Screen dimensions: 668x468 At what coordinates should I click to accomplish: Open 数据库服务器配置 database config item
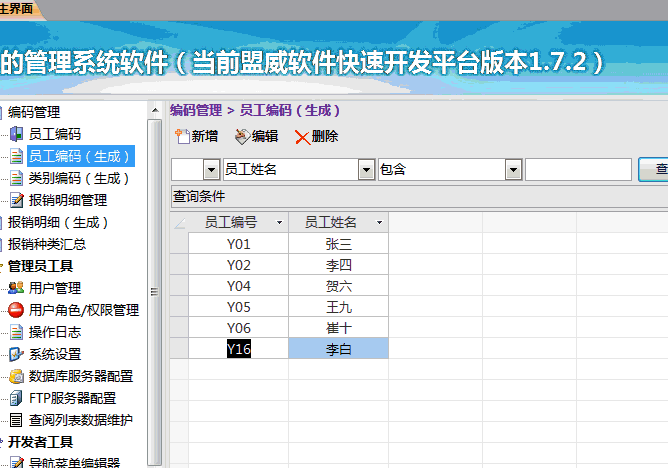coord(80,376)
